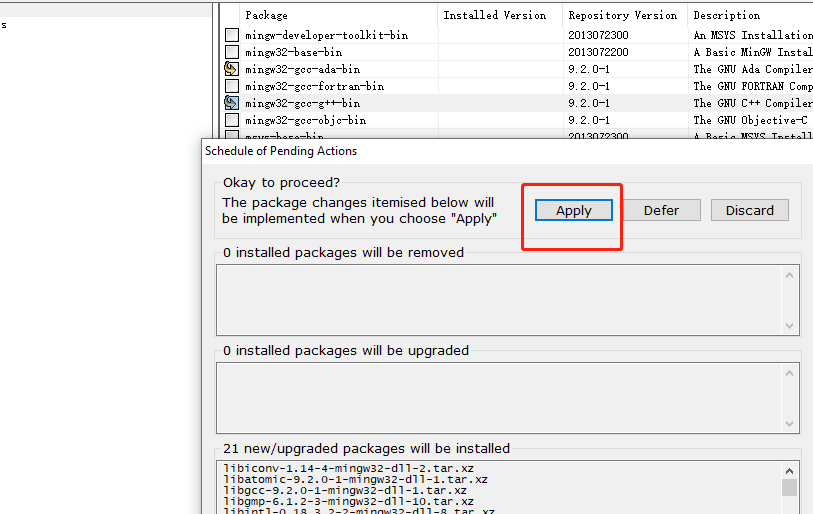Screen dimensions: 813x514
Task: Select the mingw32-gcc-objc-bin package name
Action: click(x=305, y=121)
